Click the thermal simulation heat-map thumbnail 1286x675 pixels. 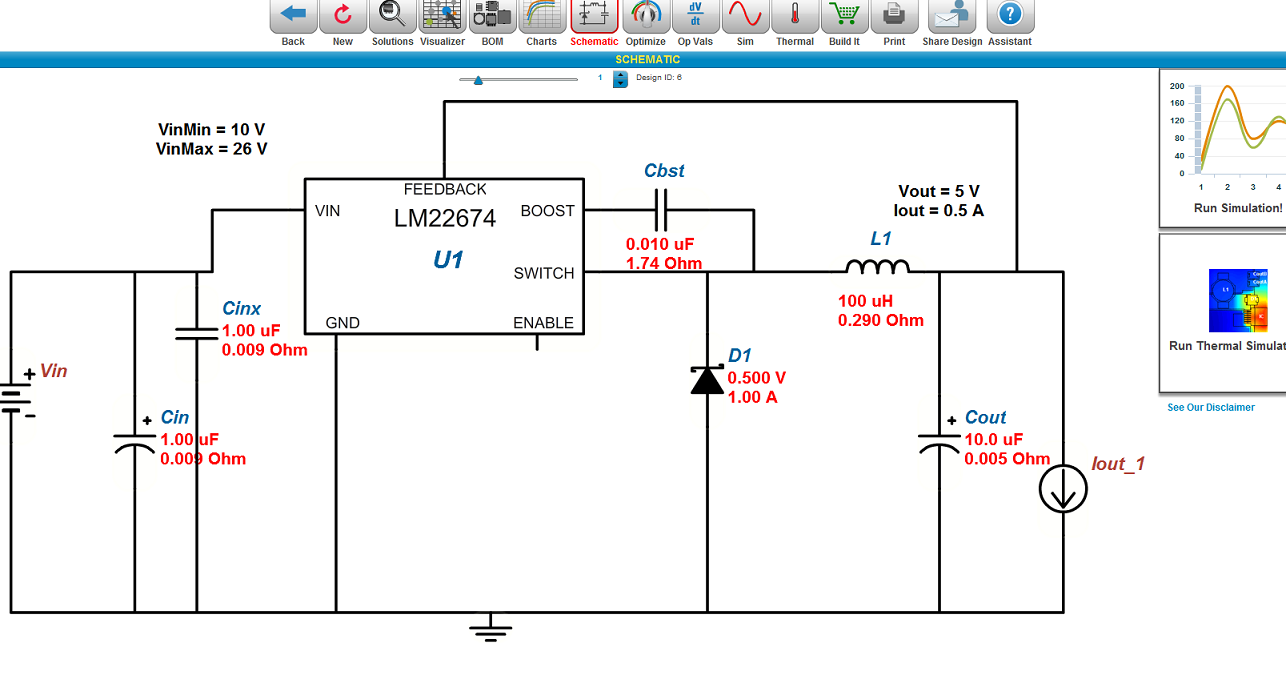(1238, 300)
